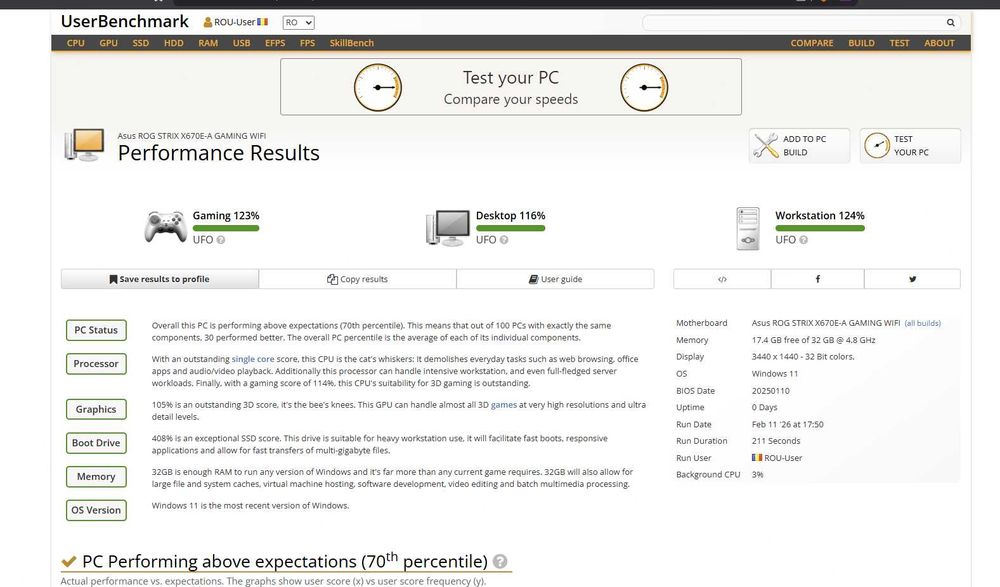Click help icon beside 70th percentile heading

(x=500, y=561)
